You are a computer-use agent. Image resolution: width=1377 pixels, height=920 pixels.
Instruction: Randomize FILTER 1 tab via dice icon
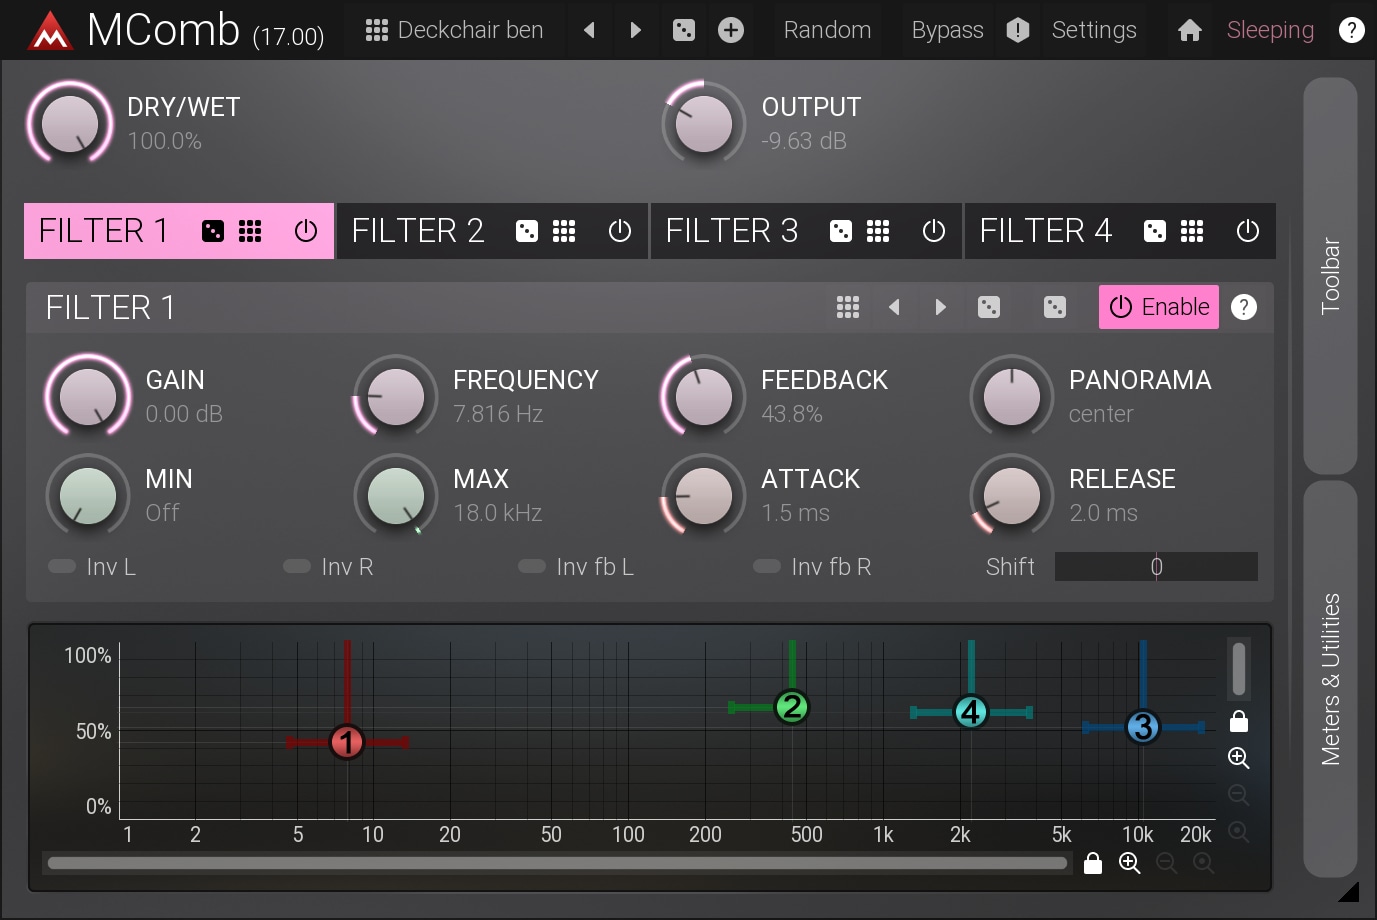point(213,231)
